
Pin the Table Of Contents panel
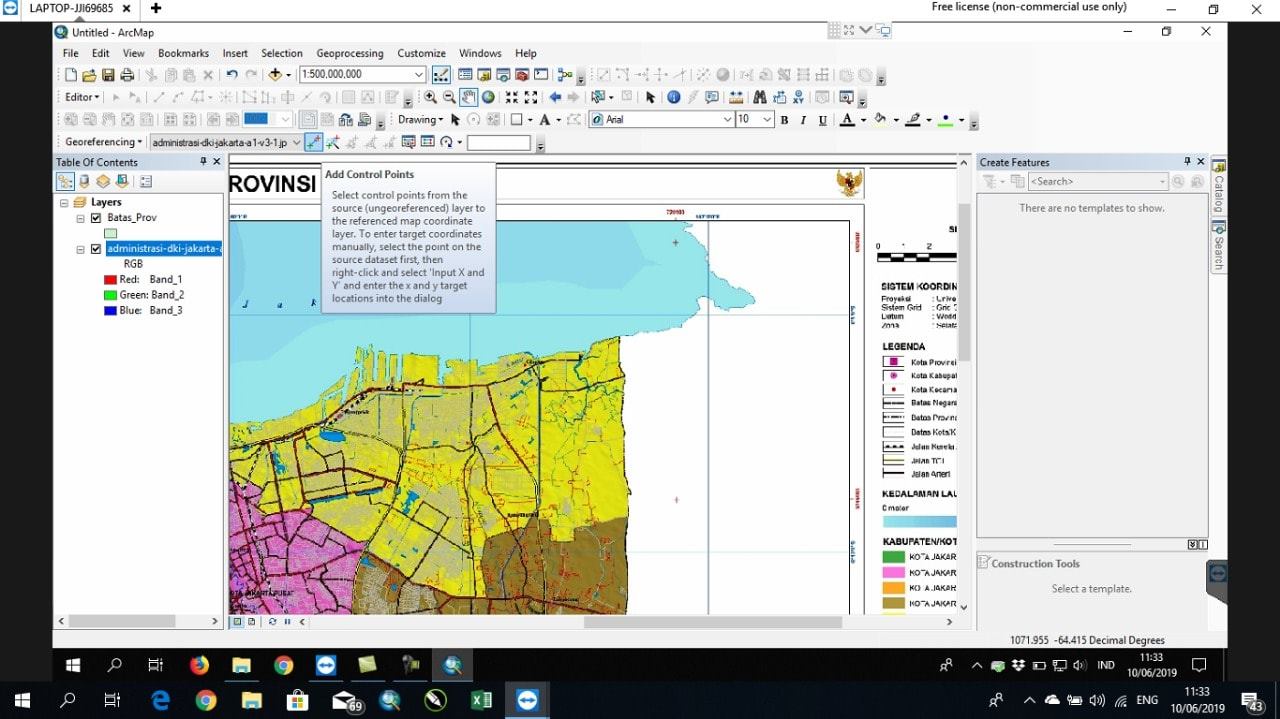203,161
